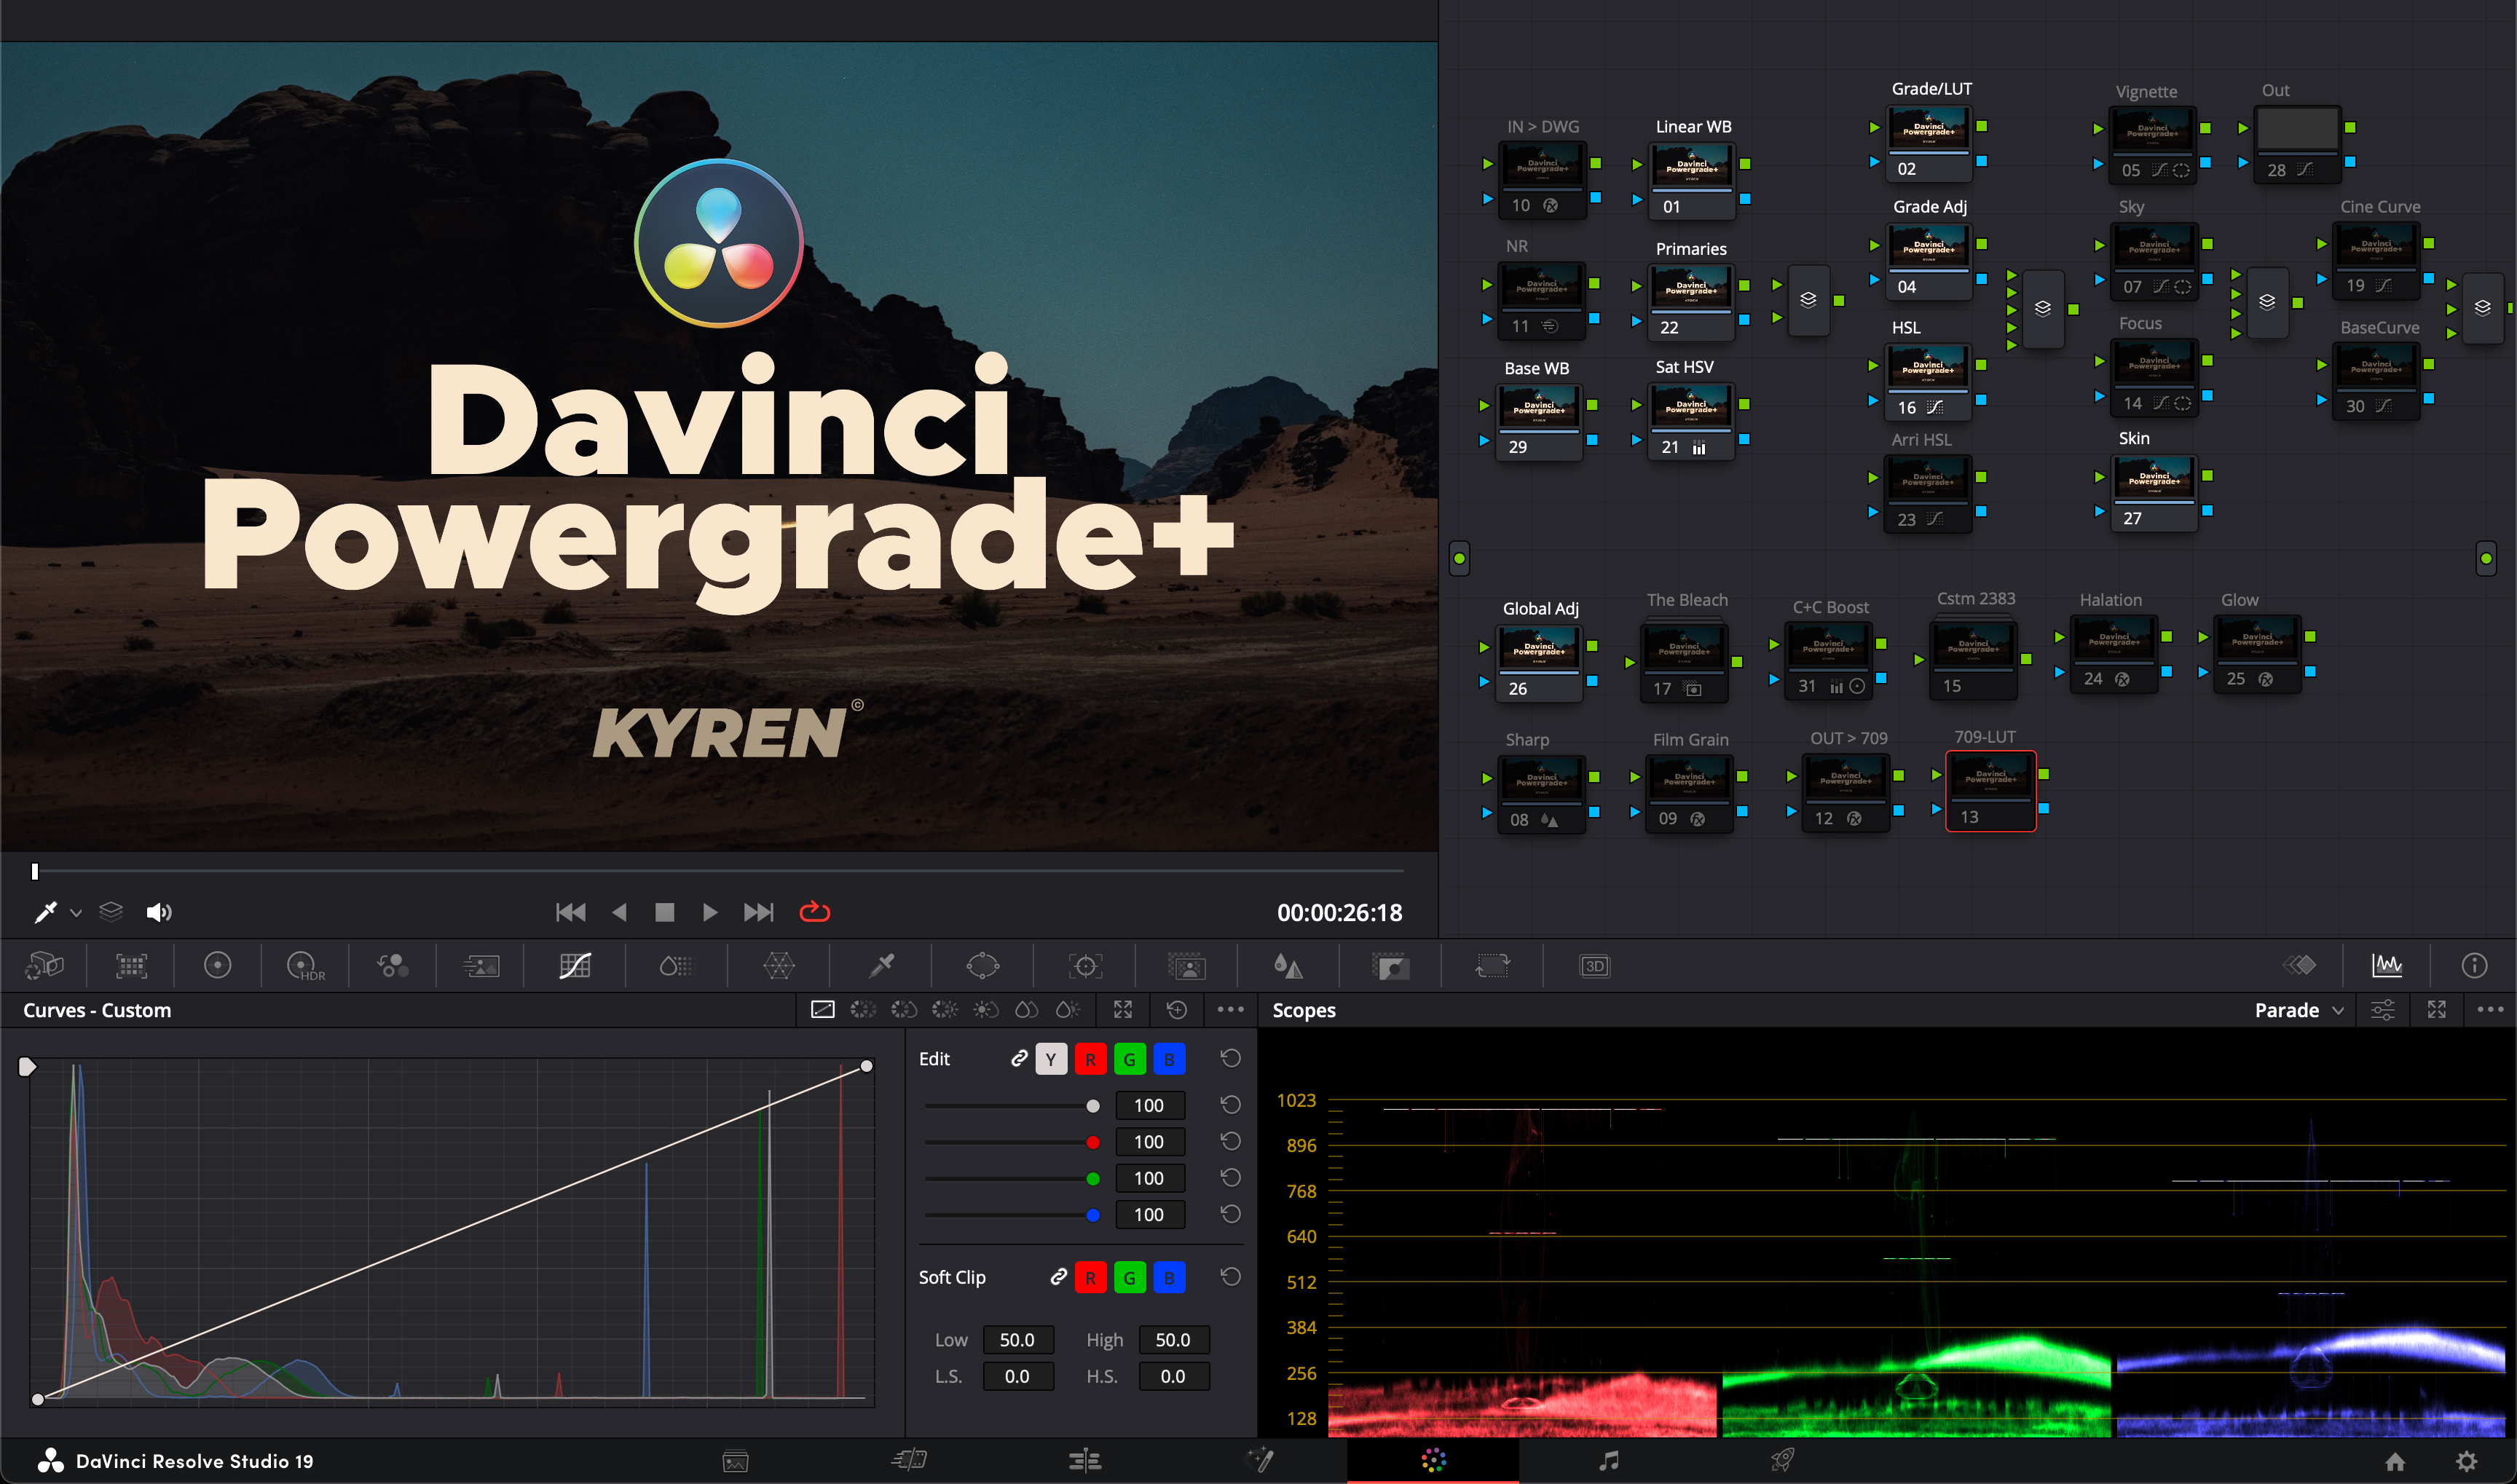2517x1484 pixels.
Task: Open the Curves panel options menu
Action: tap(1230, 1010)
